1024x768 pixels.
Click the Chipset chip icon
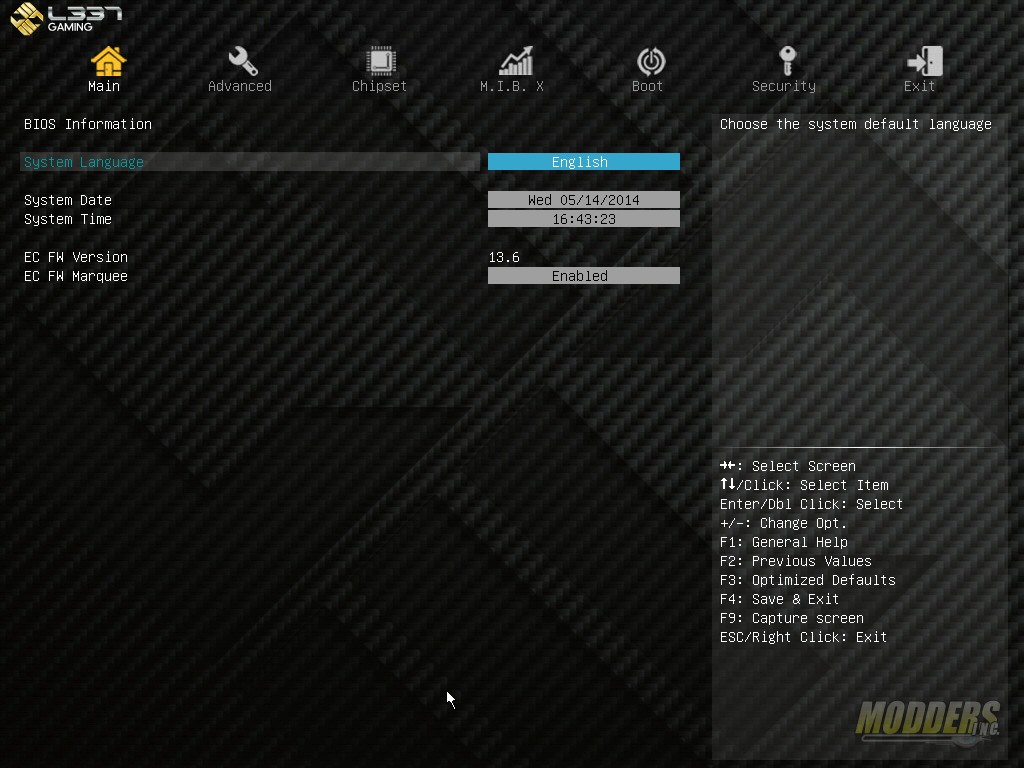pyautogui.click(x=381, y=61)
